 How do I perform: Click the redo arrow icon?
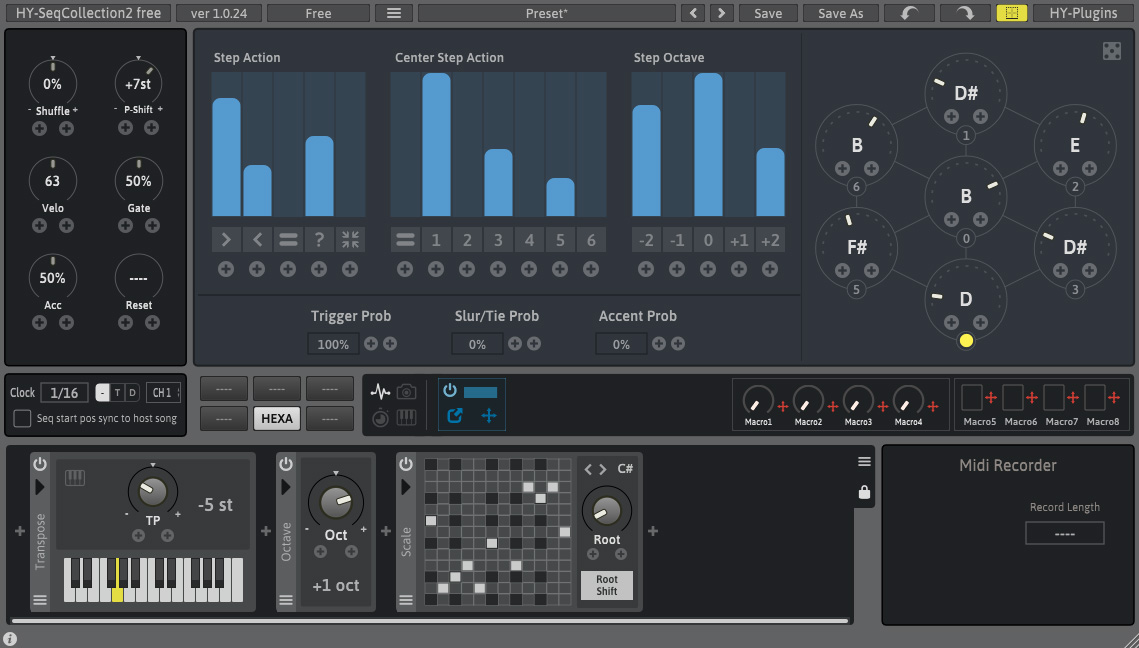point(965,13)
